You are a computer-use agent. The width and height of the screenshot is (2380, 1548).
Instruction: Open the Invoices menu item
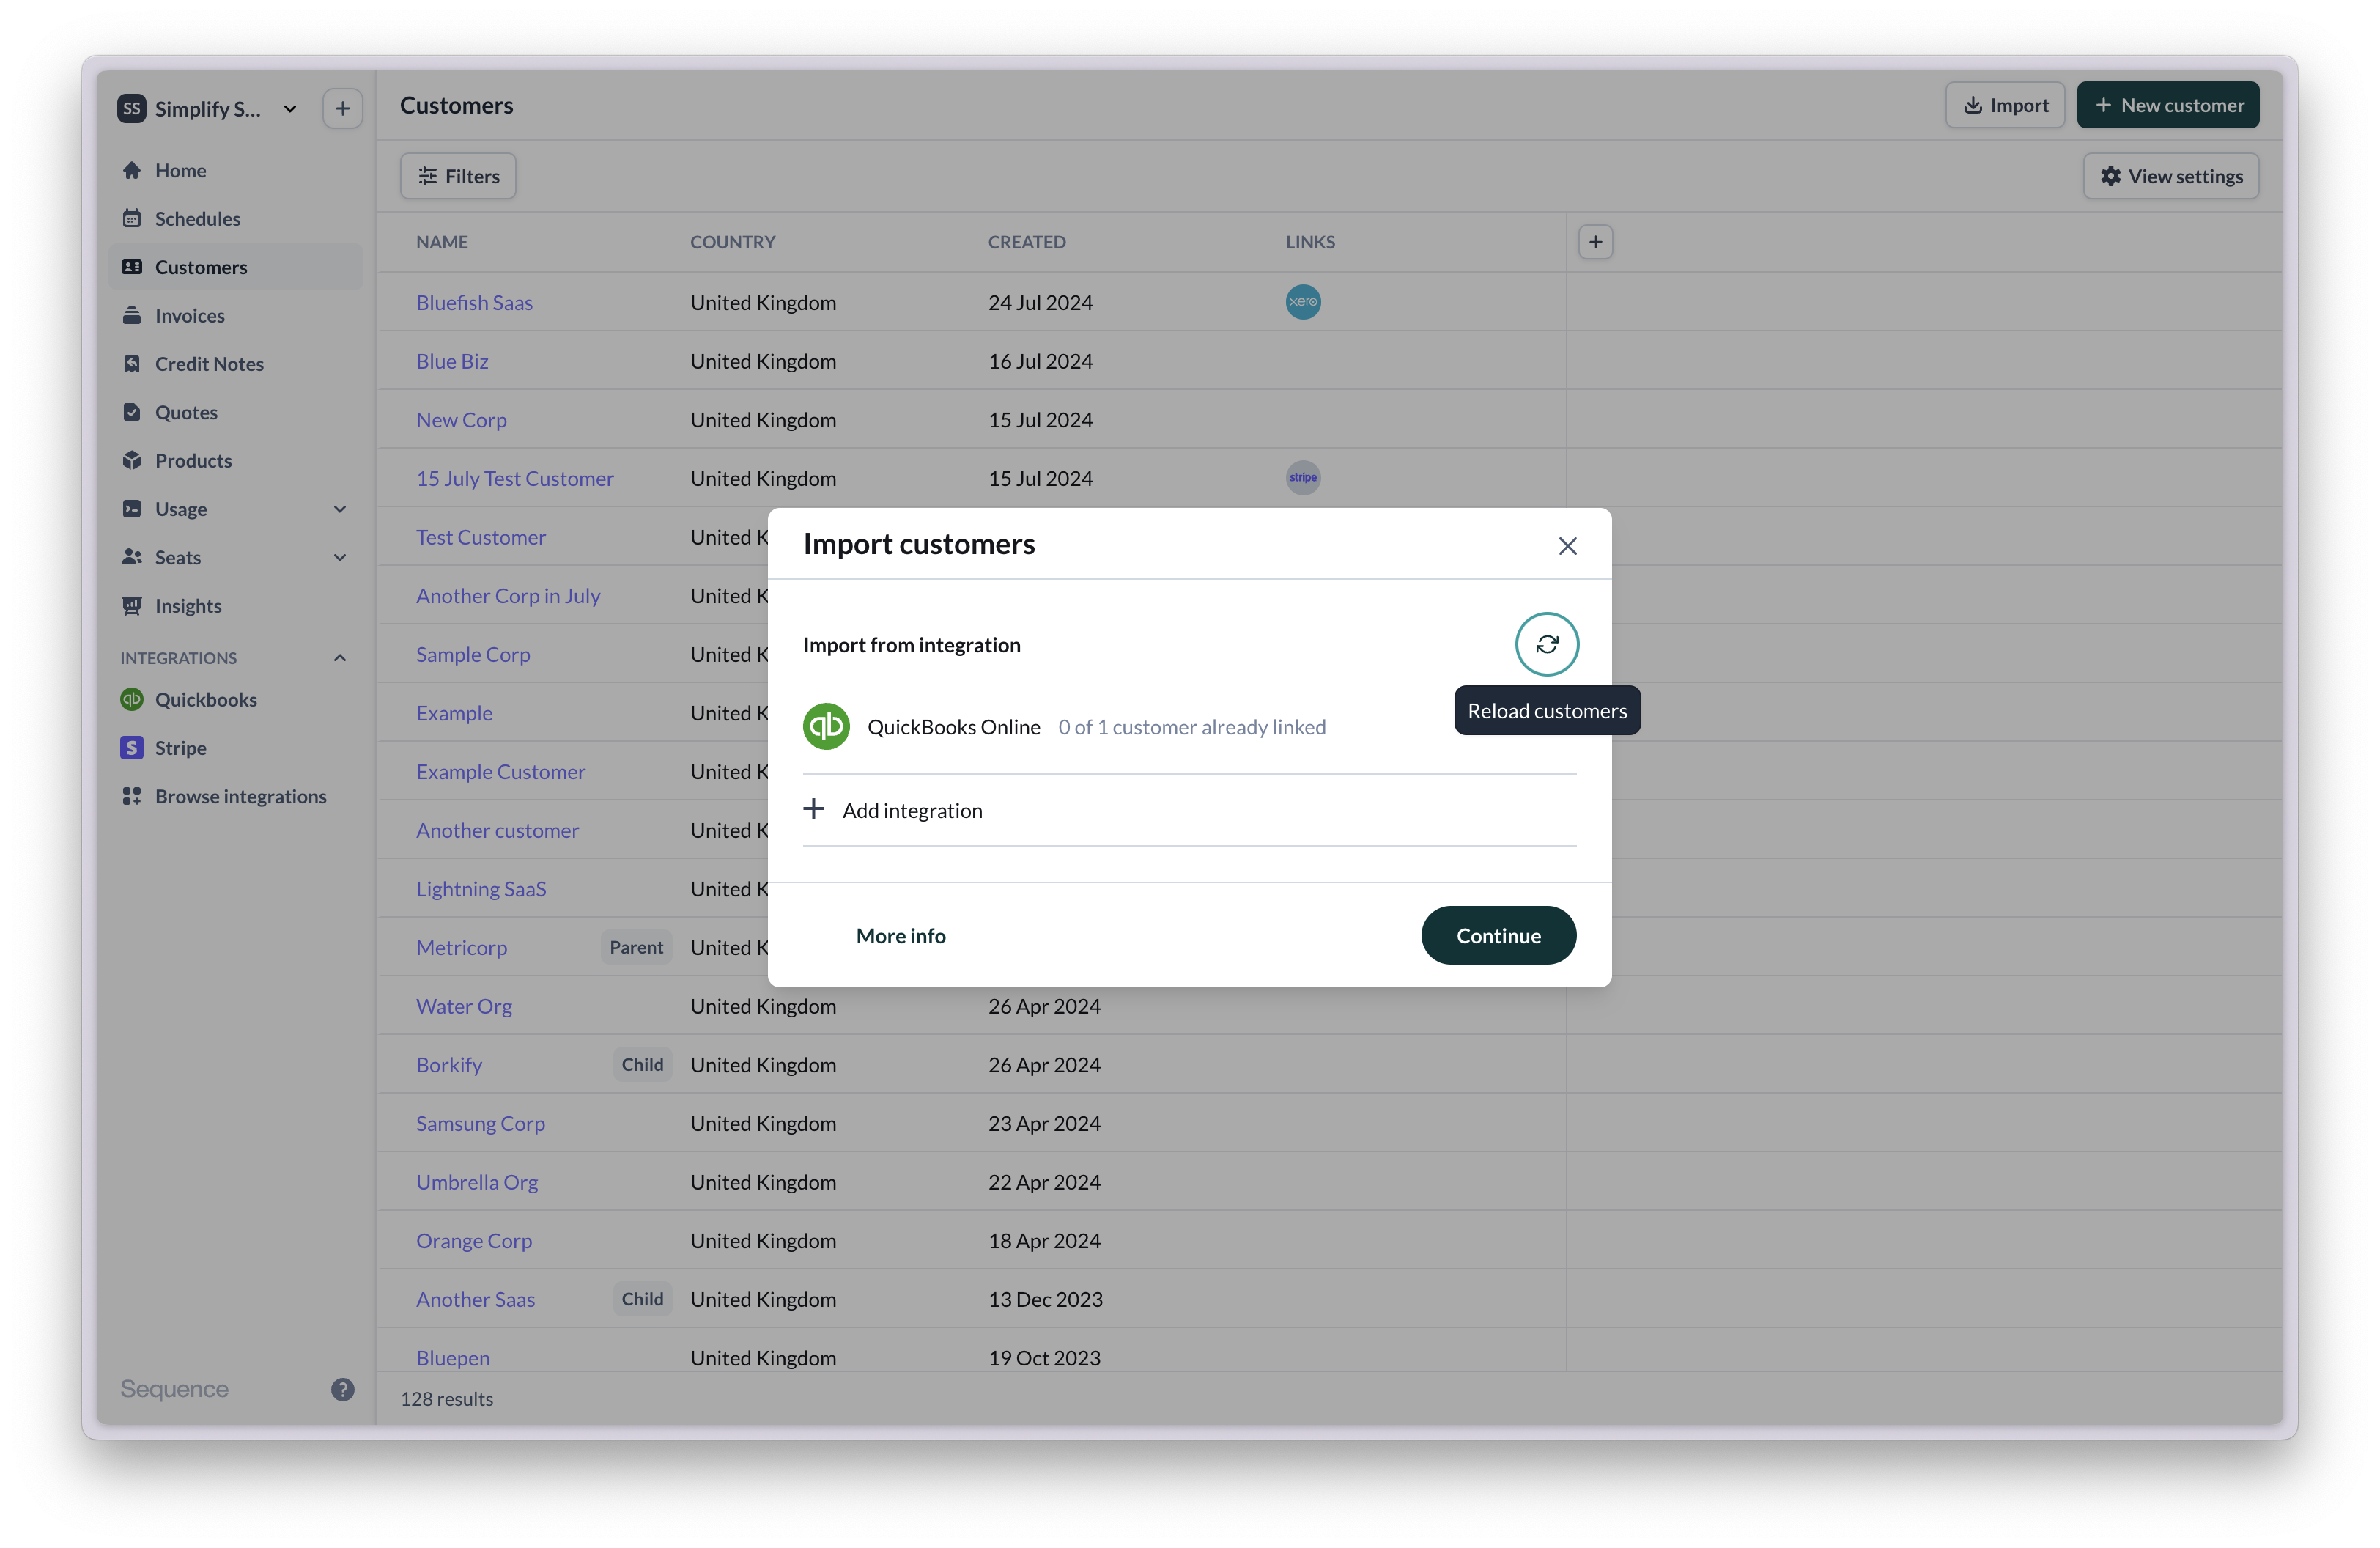click(x=236, y=315)
